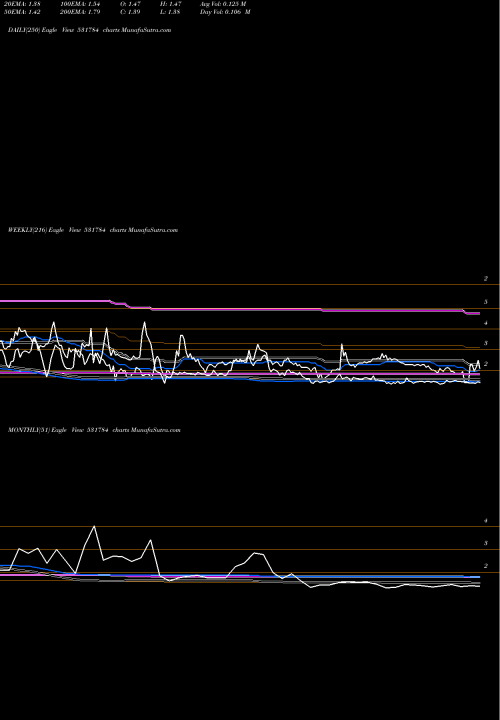Click the 100EMA: 1.54 reading

pos(79,4)
